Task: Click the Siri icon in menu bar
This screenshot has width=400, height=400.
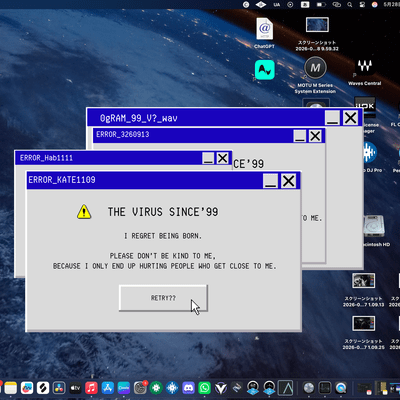Action: [375, 5]
